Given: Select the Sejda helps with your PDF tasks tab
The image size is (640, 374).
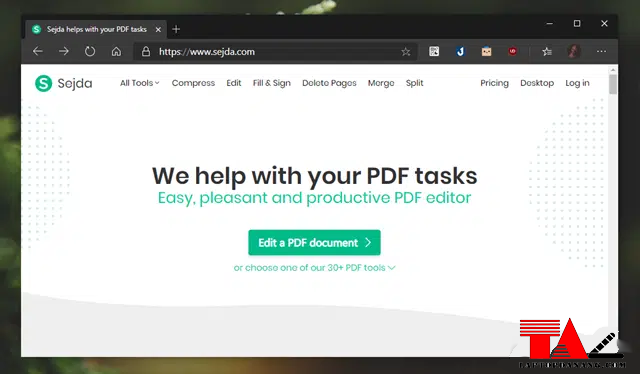Looking at the screenshot, I should [x=96, y=29].
